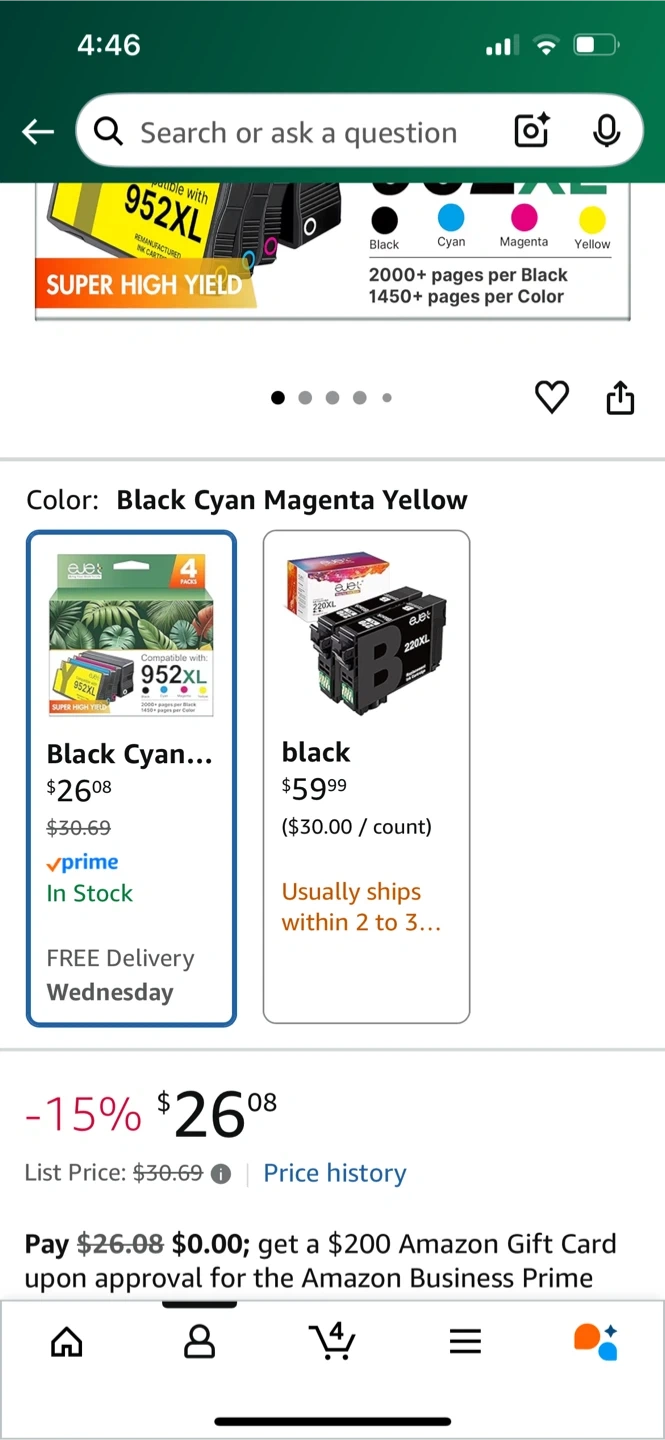Screen dimensions: 665x1440
Task: Add item to wish list heart
Action: click(551, 397)
